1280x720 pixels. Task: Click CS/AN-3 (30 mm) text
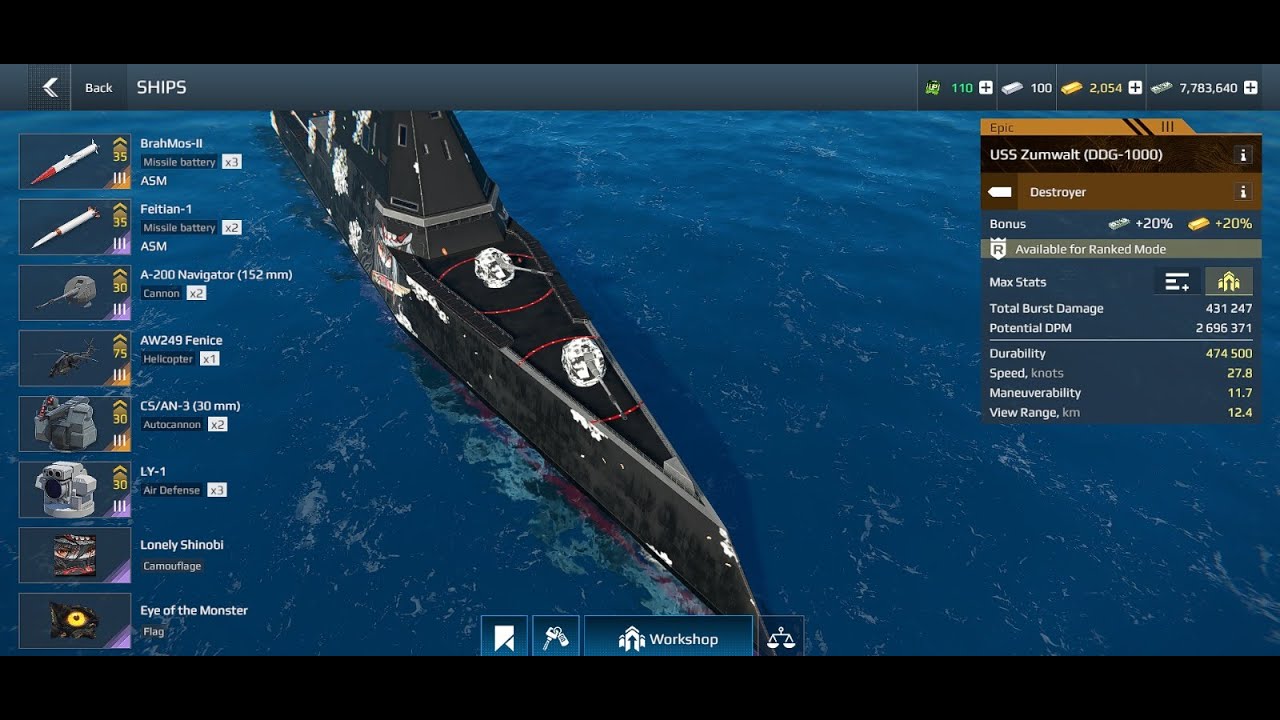[x=190, y=406]
